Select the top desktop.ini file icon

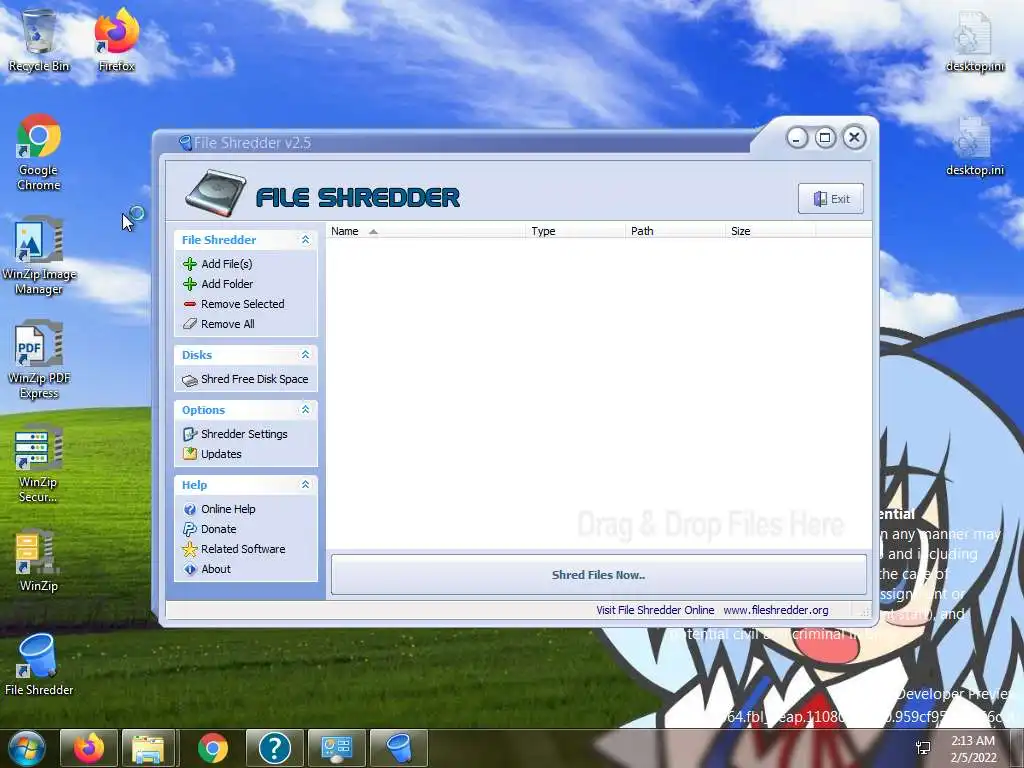click(975, 42)
